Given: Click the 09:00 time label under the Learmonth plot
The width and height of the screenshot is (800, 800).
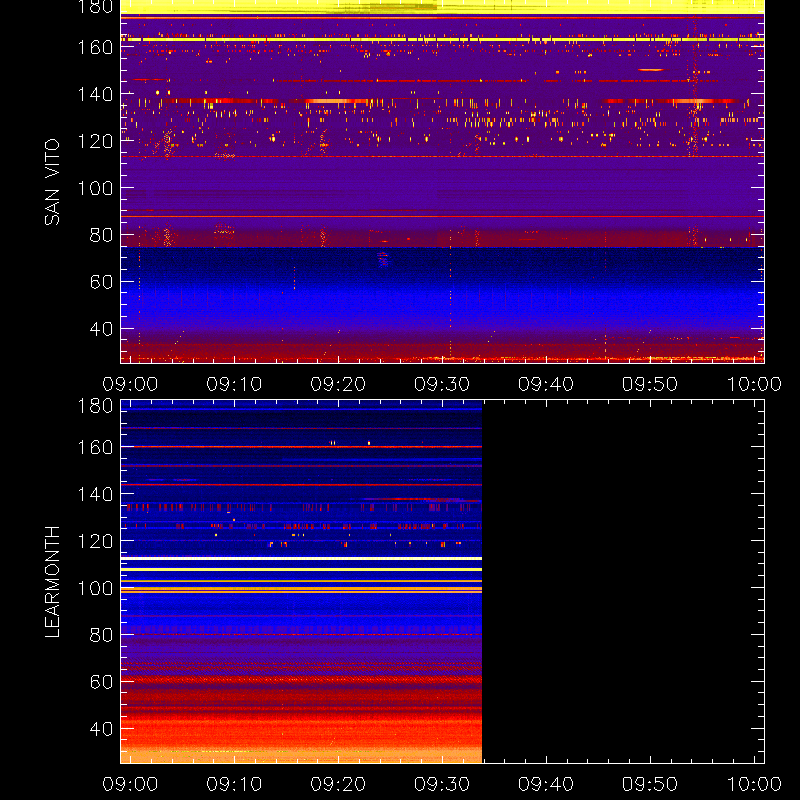Looking at the screenshot, I should [x=130, y=784].
